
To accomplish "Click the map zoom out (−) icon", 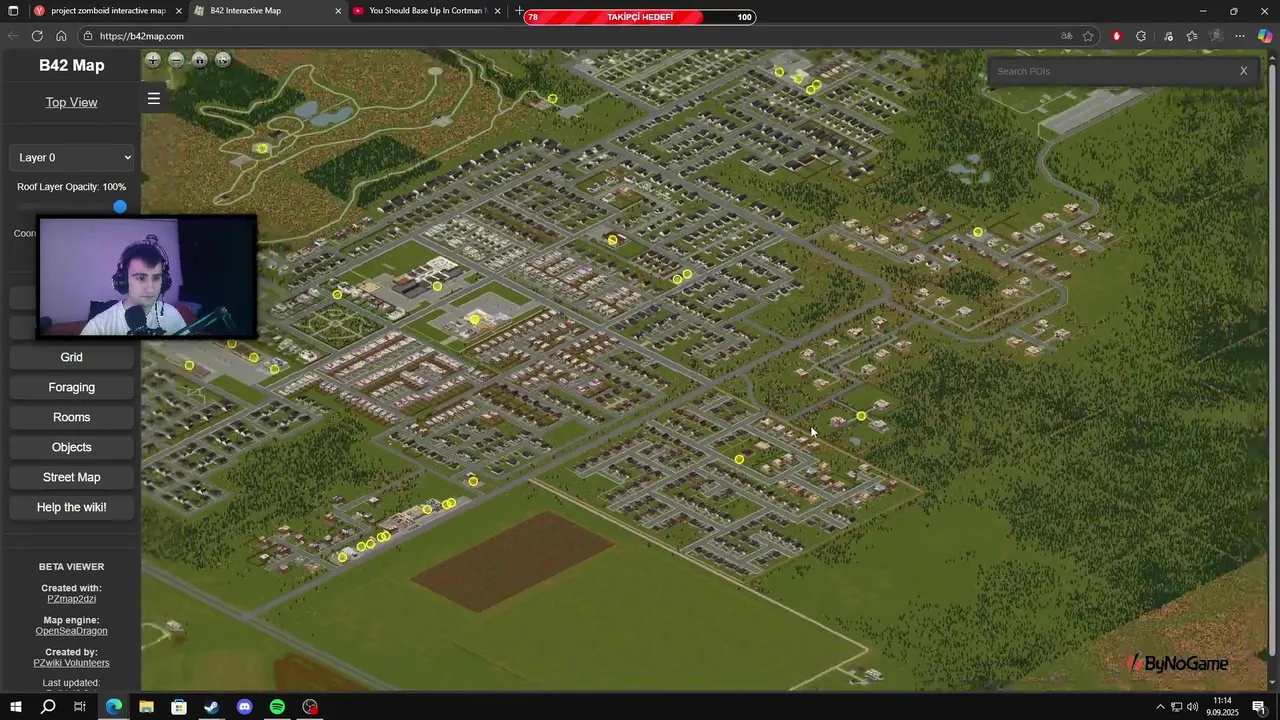I will [176, 60].
